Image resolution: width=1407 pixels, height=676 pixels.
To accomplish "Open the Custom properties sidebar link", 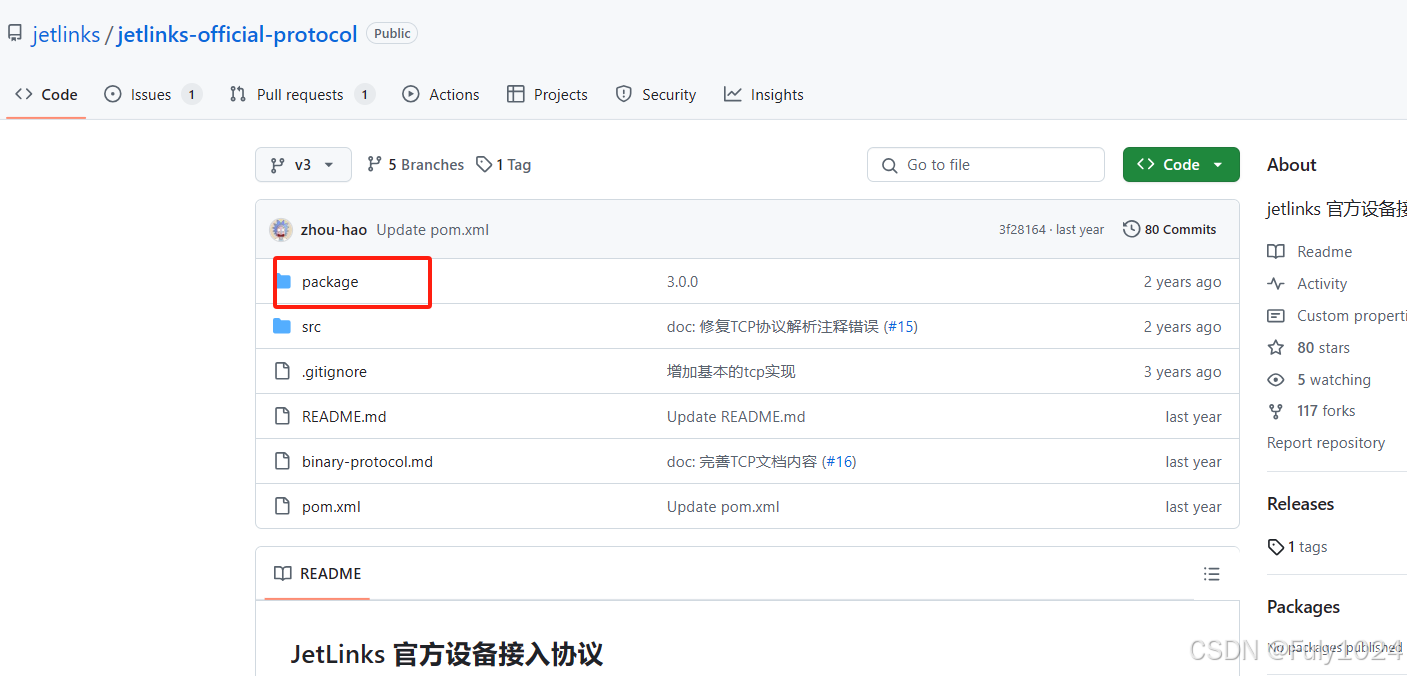I will [1352, 316].
